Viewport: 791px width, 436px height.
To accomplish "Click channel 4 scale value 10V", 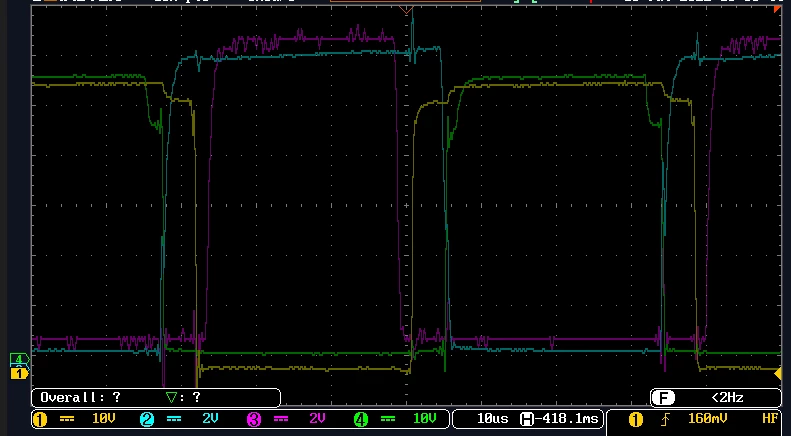I will coord(424,418).
